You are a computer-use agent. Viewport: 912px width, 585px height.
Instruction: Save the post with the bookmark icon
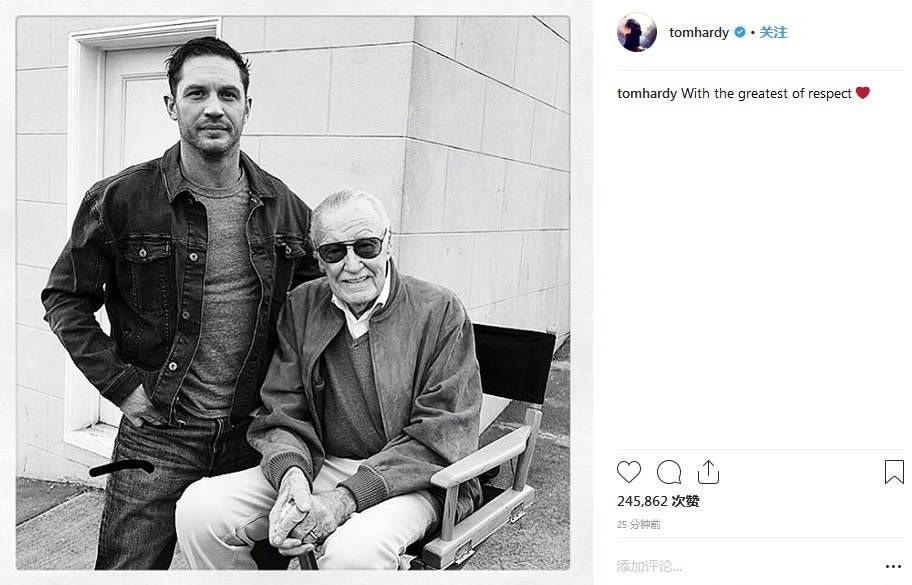(894, 472)
